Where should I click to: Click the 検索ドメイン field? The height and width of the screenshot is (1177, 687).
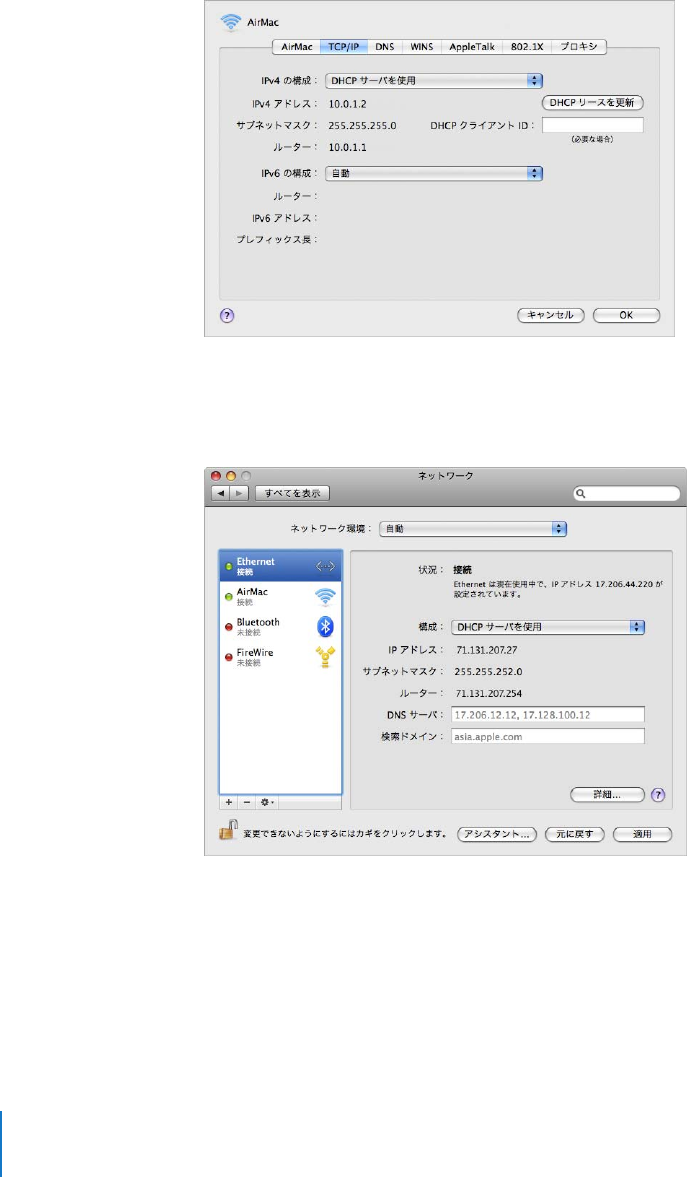pyautogui.click(x=547, y=736)
